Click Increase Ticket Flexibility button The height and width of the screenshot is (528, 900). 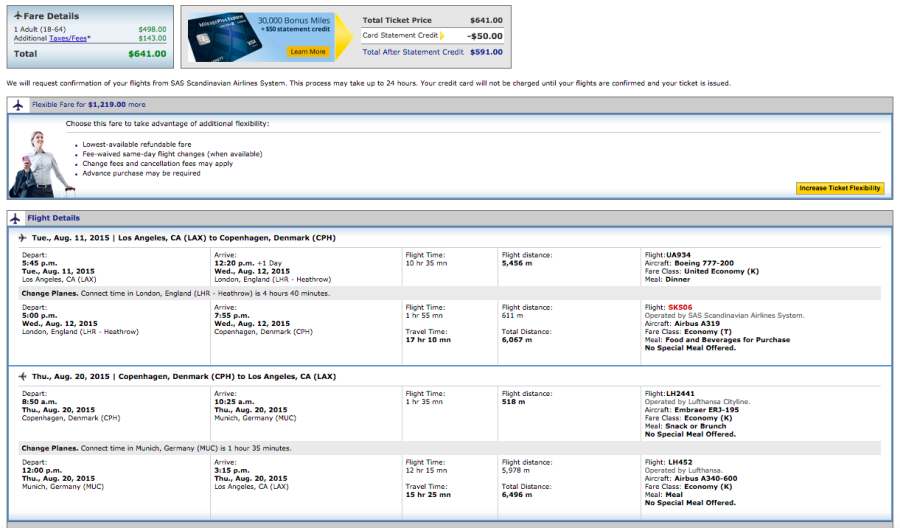point(840,188)
